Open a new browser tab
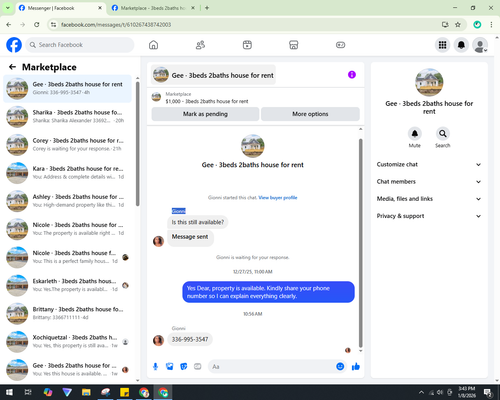Image resolution: width=500 pixels, height=400 pixels. coord(207,8)
